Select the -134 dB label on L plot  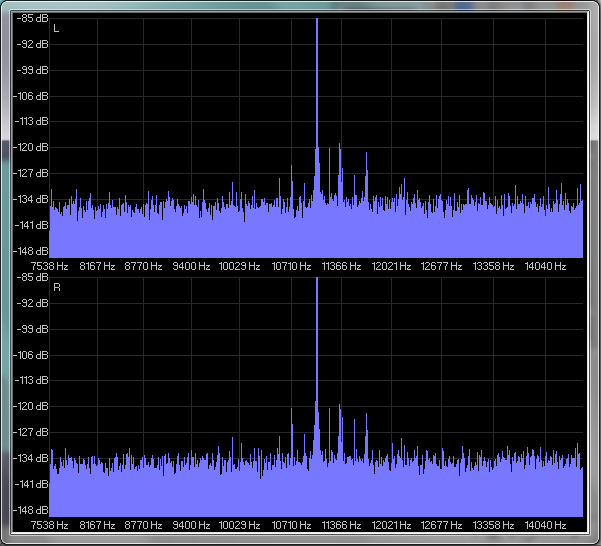point(31,199)
